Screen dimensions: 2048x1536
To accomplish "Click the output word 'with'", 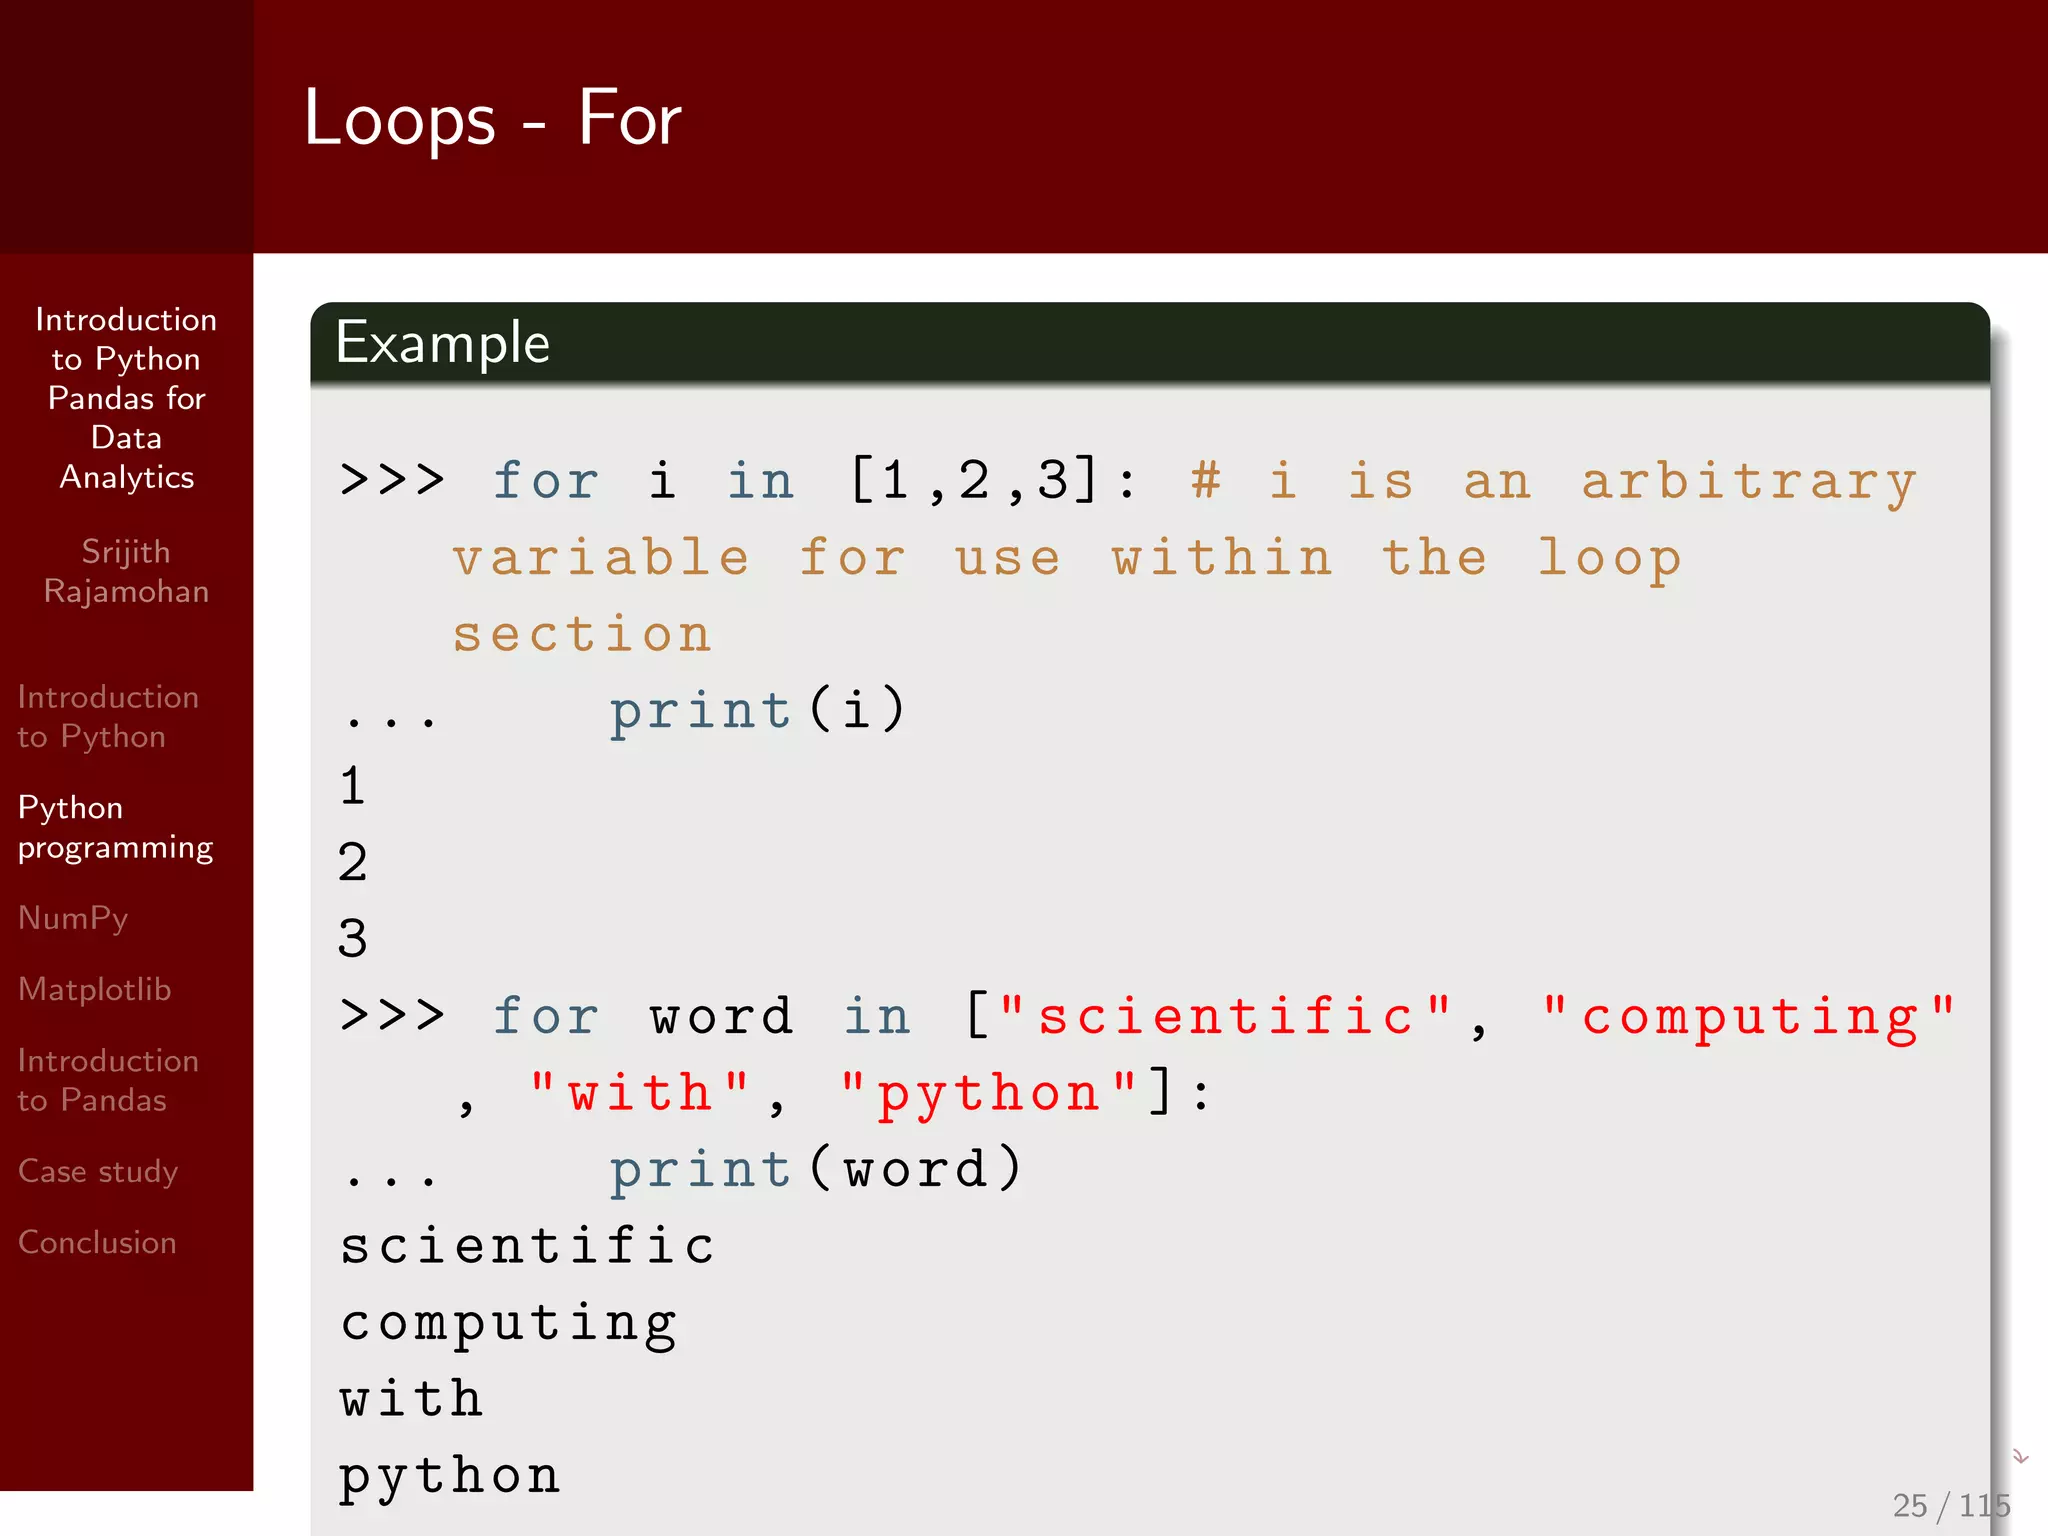I will (411, 1398).
